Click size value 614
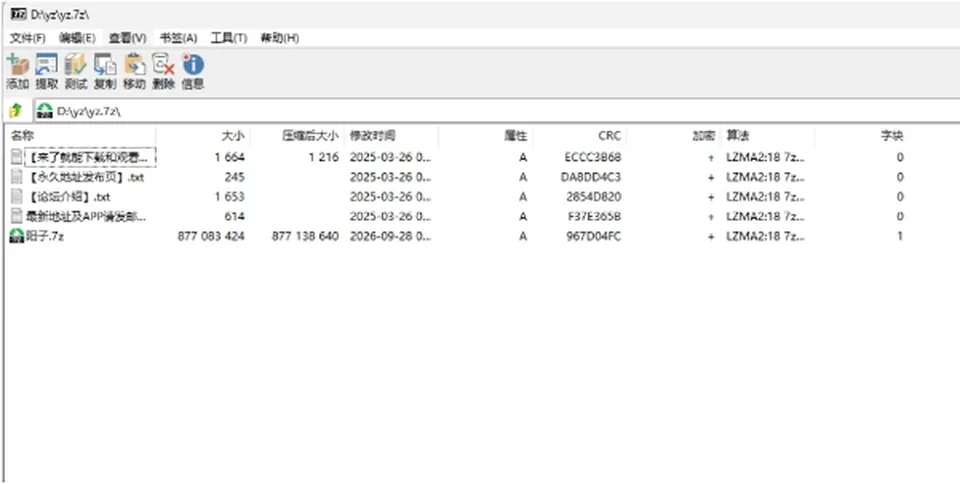This screenshot has width=960, height=484. pos(234,216)
